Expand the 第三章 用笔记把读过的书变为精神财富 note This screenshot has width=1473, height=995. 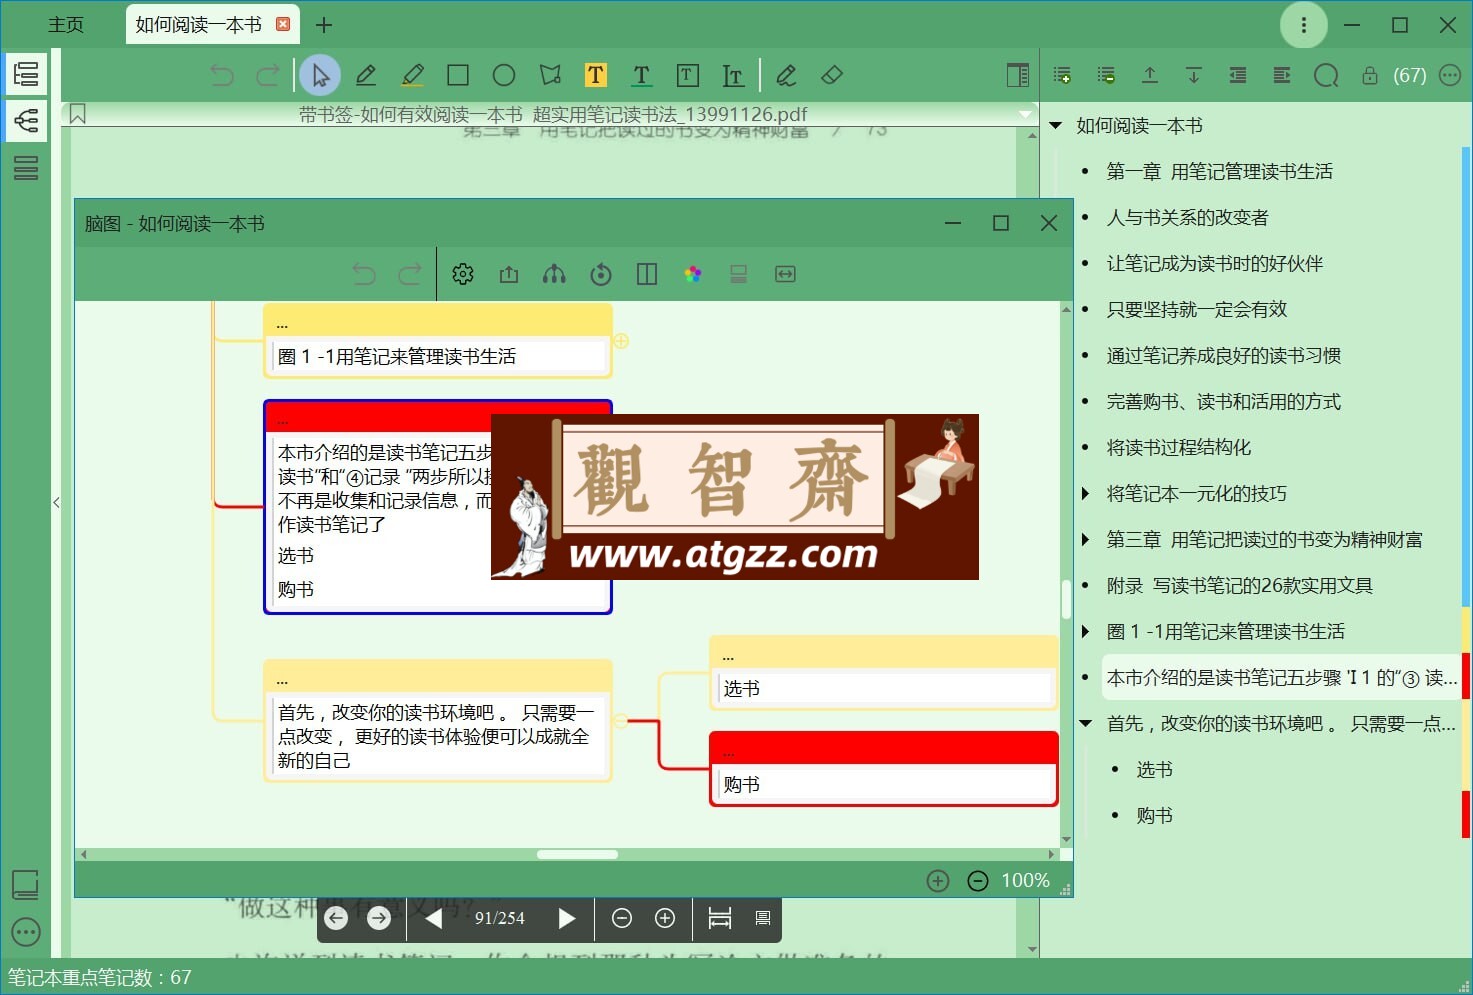(x=1086, y=539)
